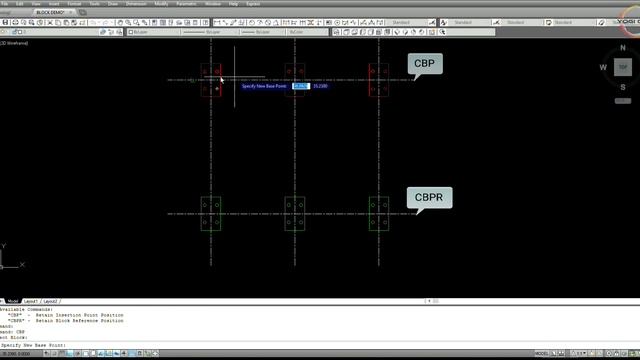Click the Paste icon in the toolbar
The image size is (640, 360).
click(66, 22)
